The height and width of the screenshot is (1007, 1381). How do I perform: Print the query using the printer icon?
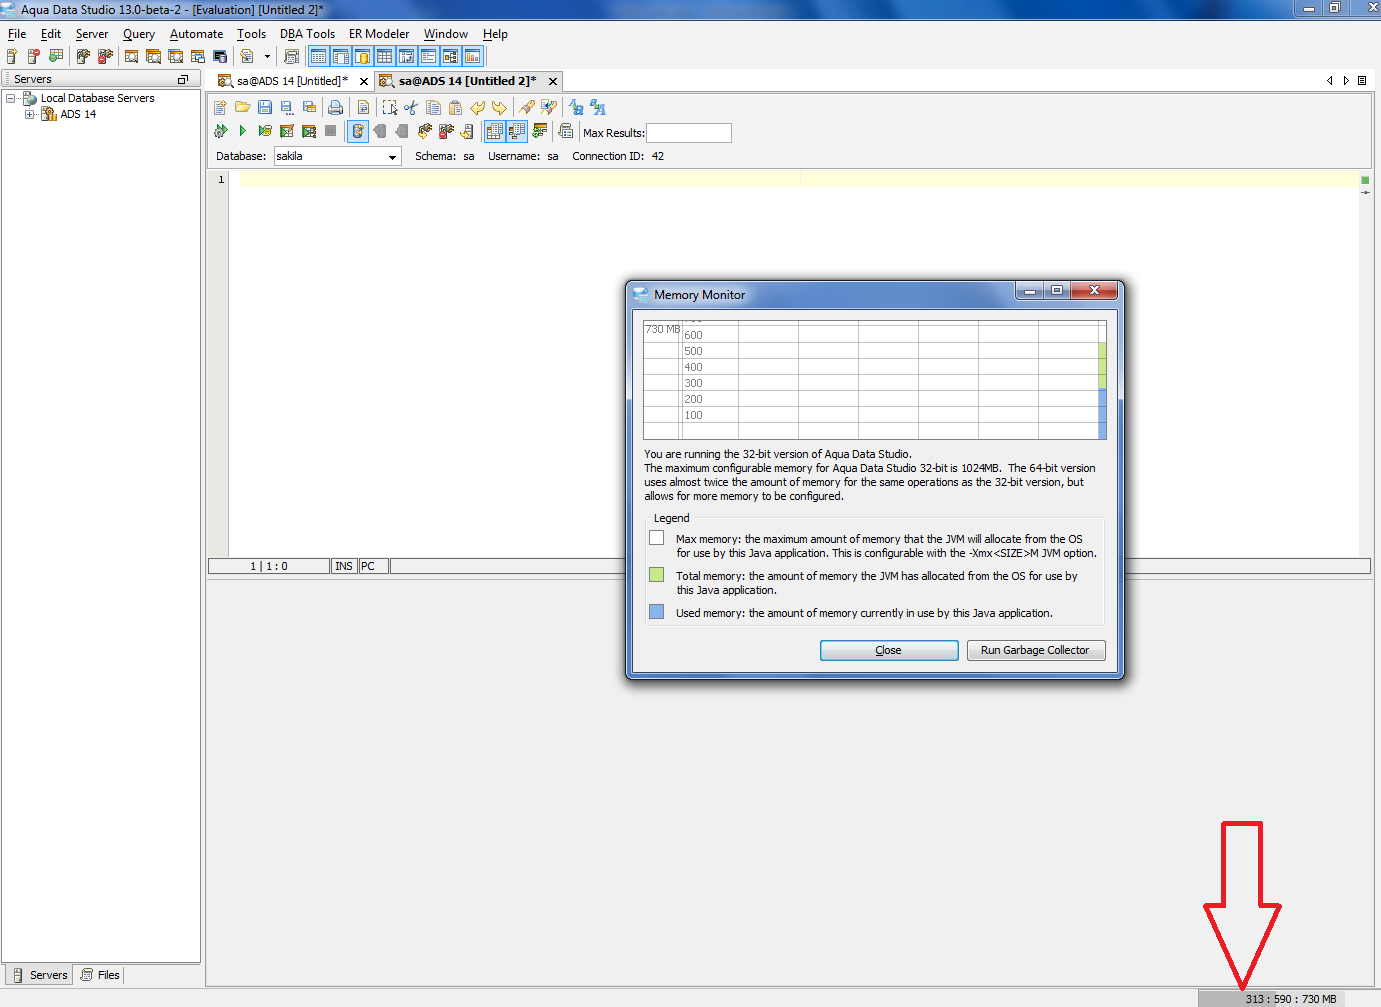coord(336,107)
